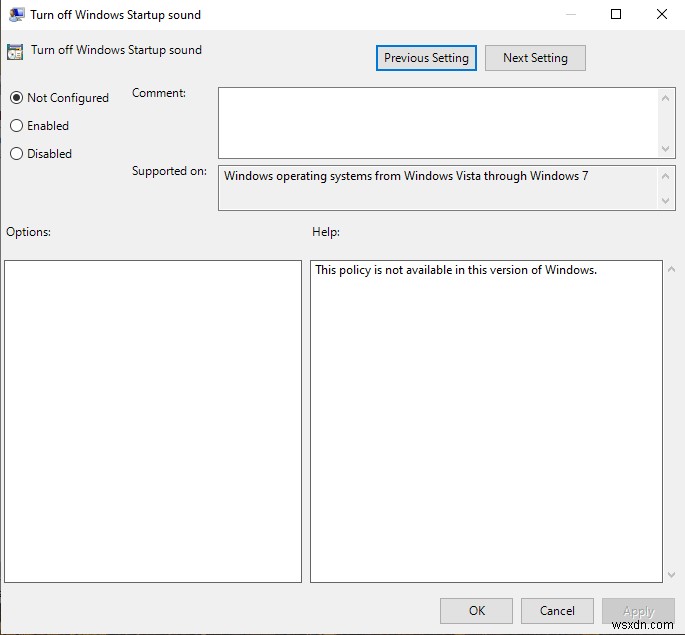Image resolution: width=685 pixels, height=635 pixels.
Task: Click the 'Help:' label
Action: pos(326,232)
